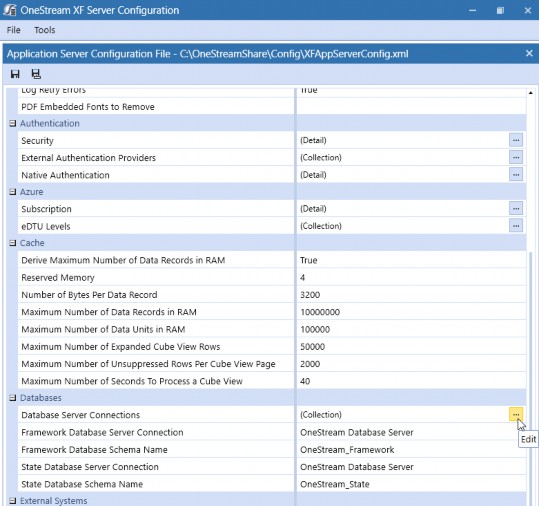Image resolution: width=539 pixels, height=506 pixels.
Task: Select the Framework Database Schema Name label
Action: click(94, 450)
